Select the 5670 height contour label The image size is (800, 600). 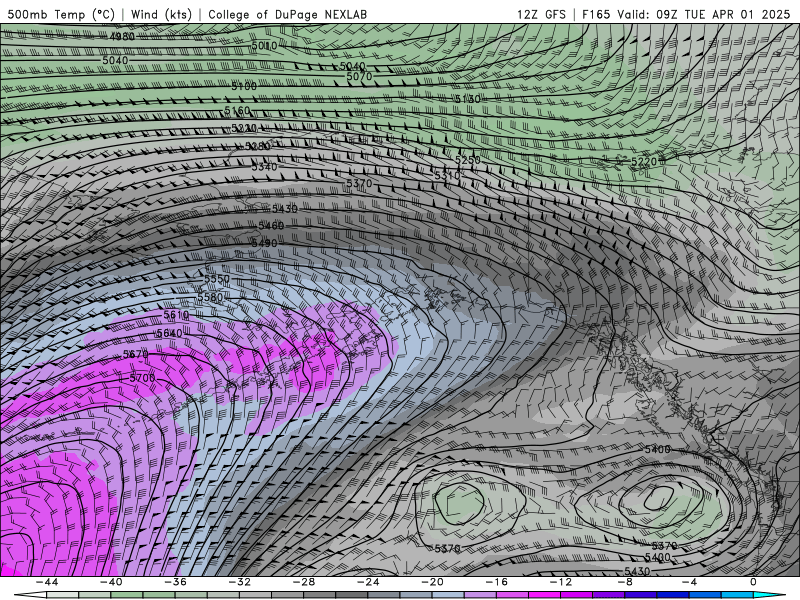pyautogui.click(x=136, y=354)
